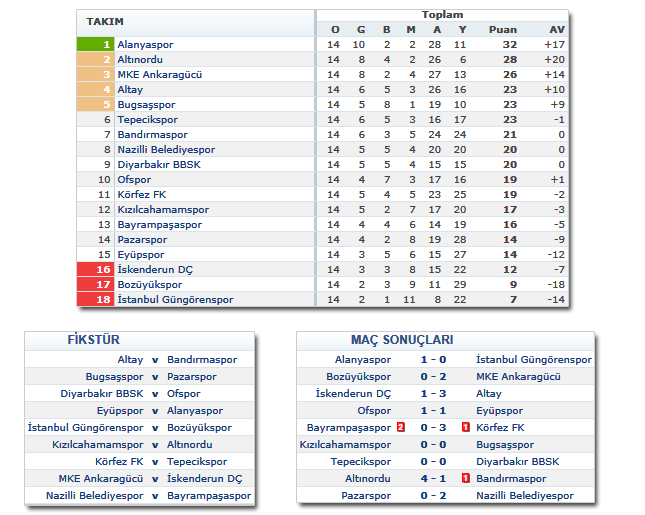Viewport: 645px width, 515px height.
Task: Open the İskenderun DÇ 1 - 3 score
Action: (433, 393)
